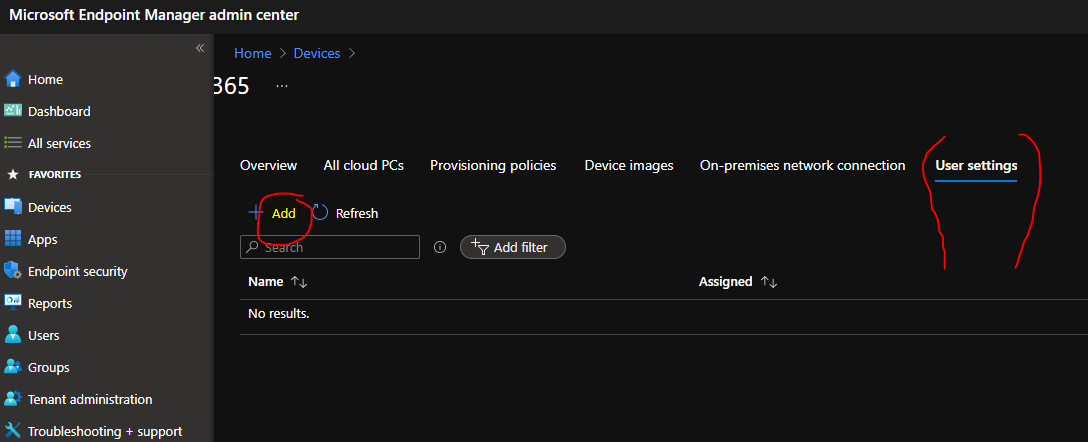This screenshot has height=442, width=1088.
Task: Click the Favorites star icon
Action: pos(13,174)
